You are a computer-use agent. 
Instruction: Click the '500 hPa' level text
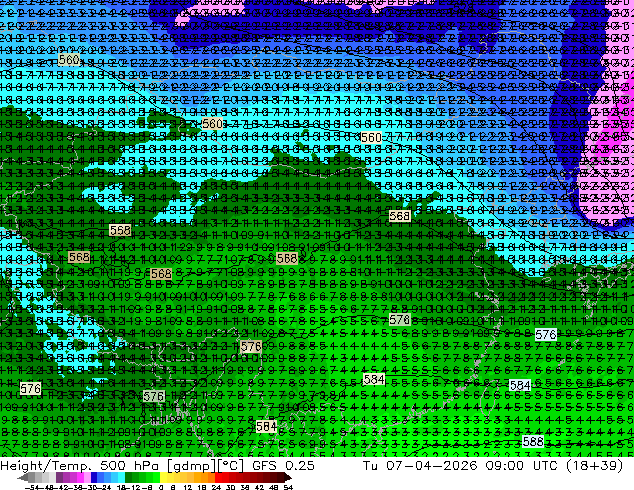coord(129,466)
